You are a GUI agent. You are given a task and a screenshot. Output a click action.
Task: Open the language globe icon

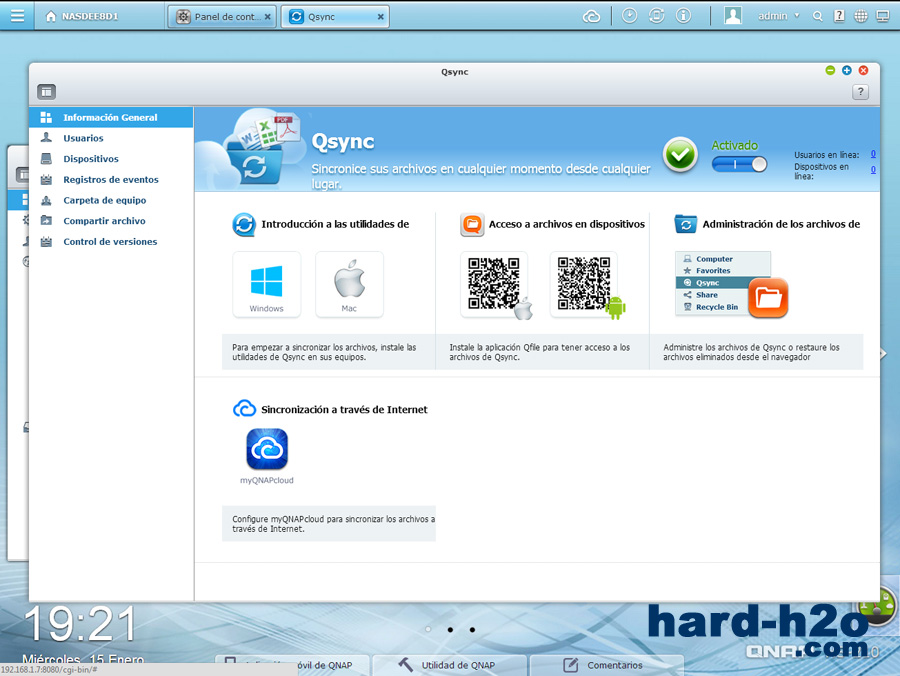click(x=860, y=16)
